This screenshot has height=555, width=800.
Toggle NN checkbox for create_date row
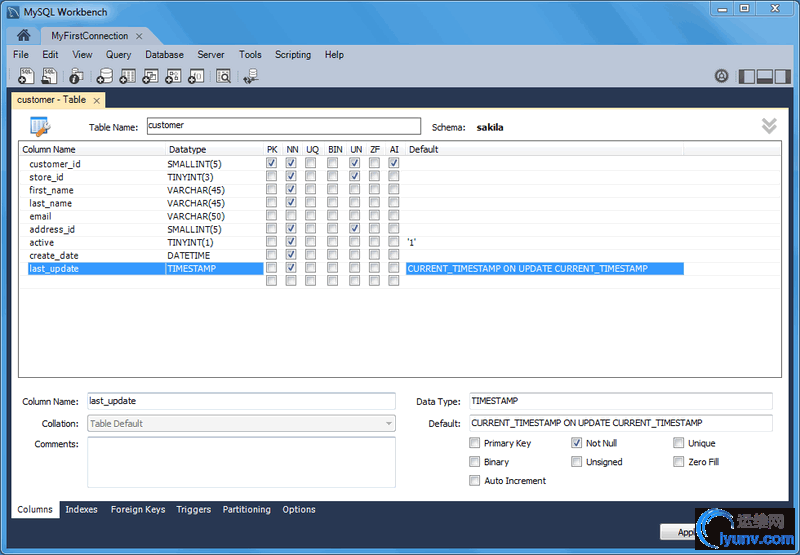pos(291,254)
